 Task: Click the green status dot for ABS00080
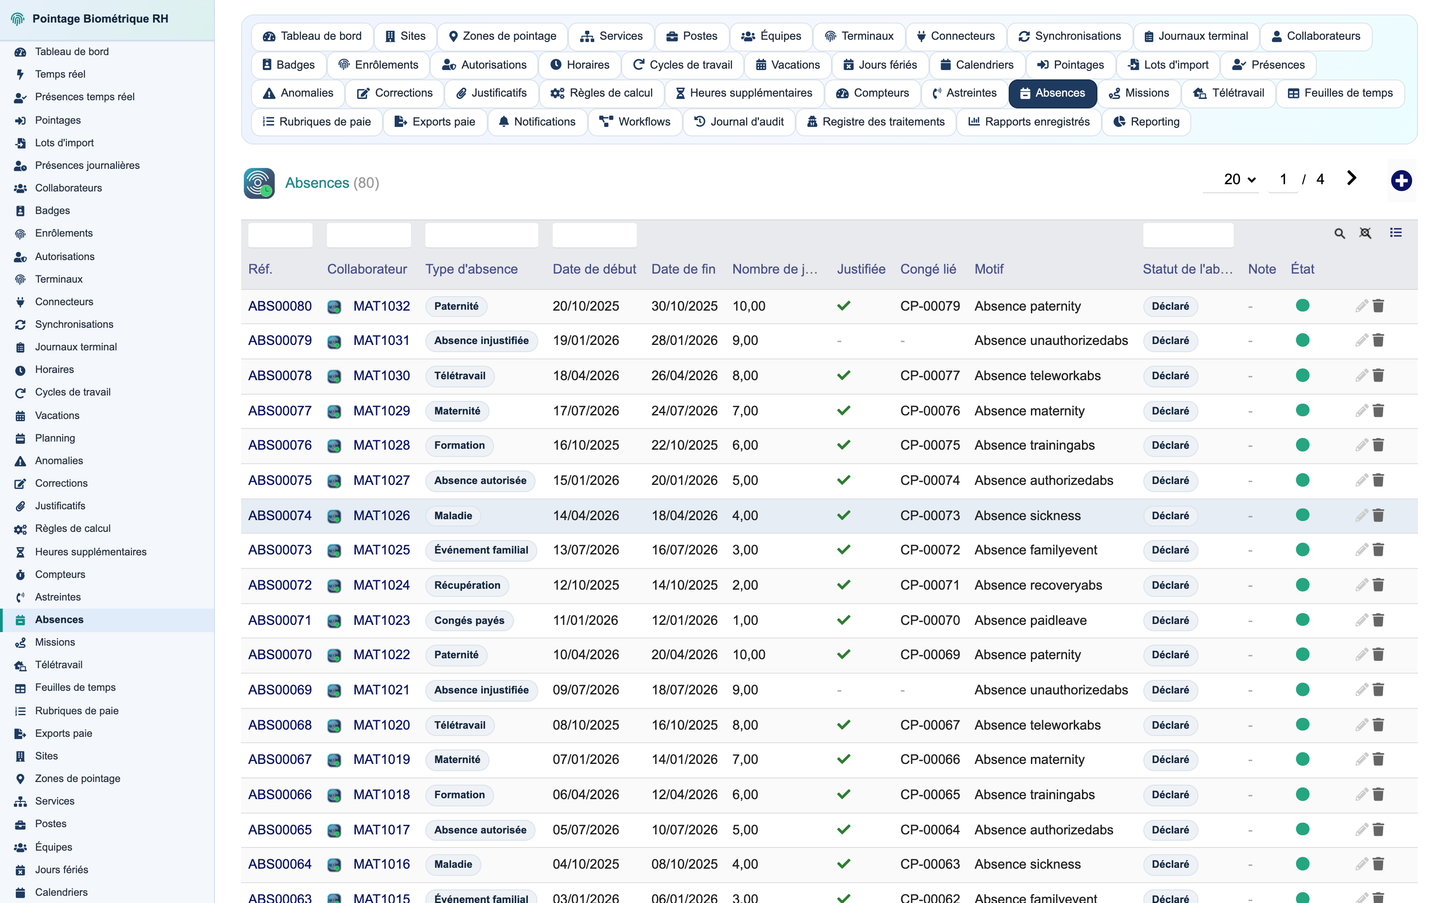coord(1302,306)
